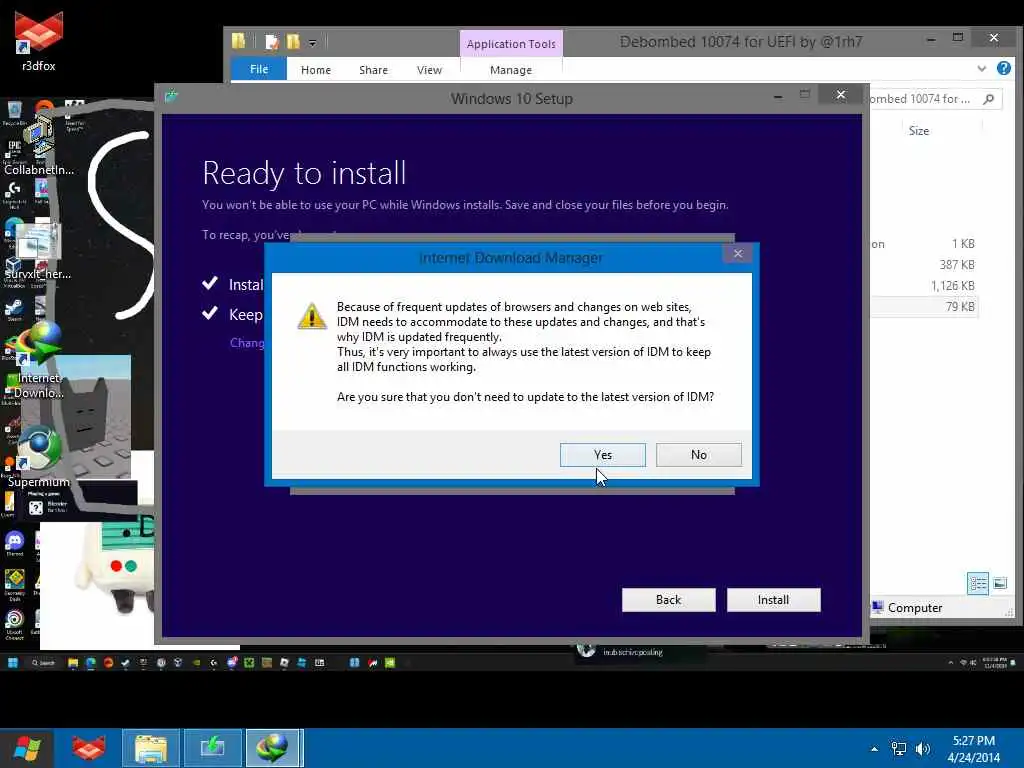
Task: Click the Properties quick access icon
Action: pyautogui.click(x=272, y=42)
